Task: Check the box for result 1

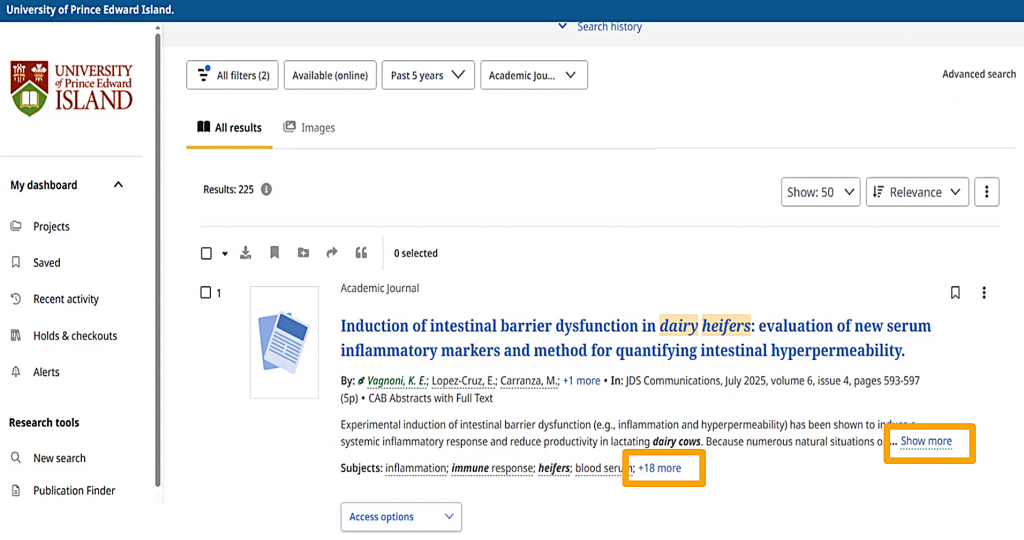Action: click(206, 293)
